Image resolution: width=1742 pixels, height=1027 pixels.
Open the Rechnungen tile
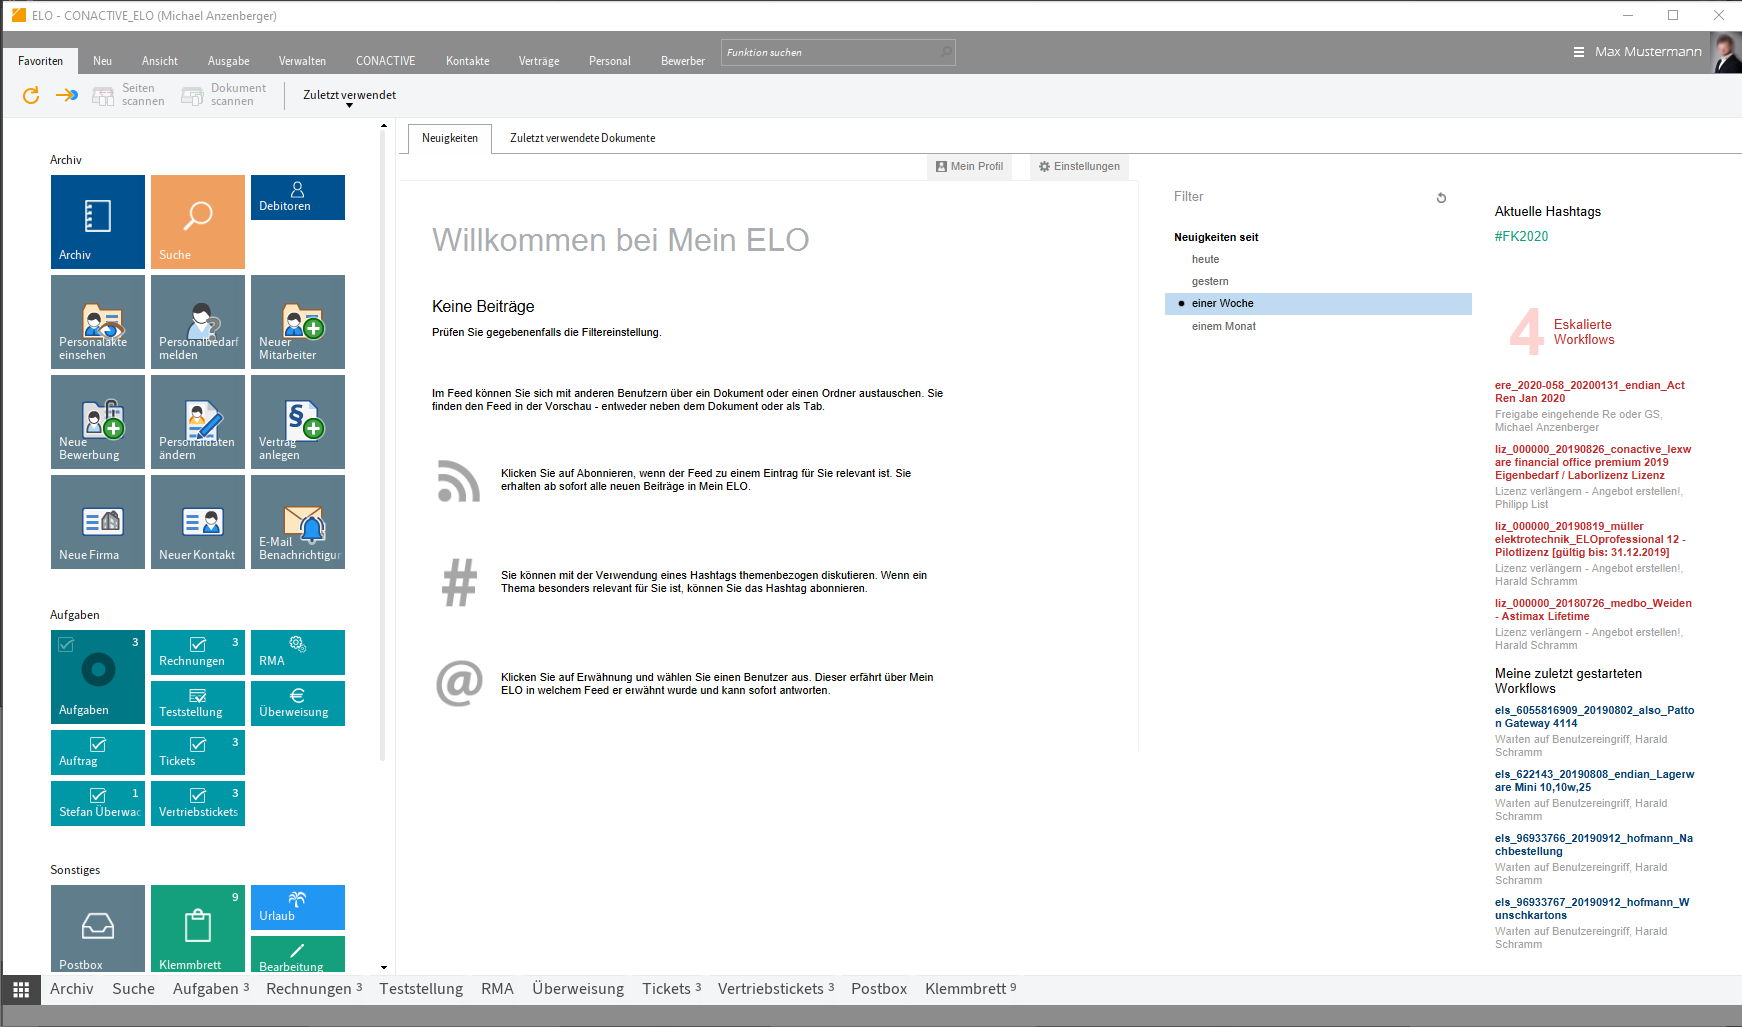(198, 652)
